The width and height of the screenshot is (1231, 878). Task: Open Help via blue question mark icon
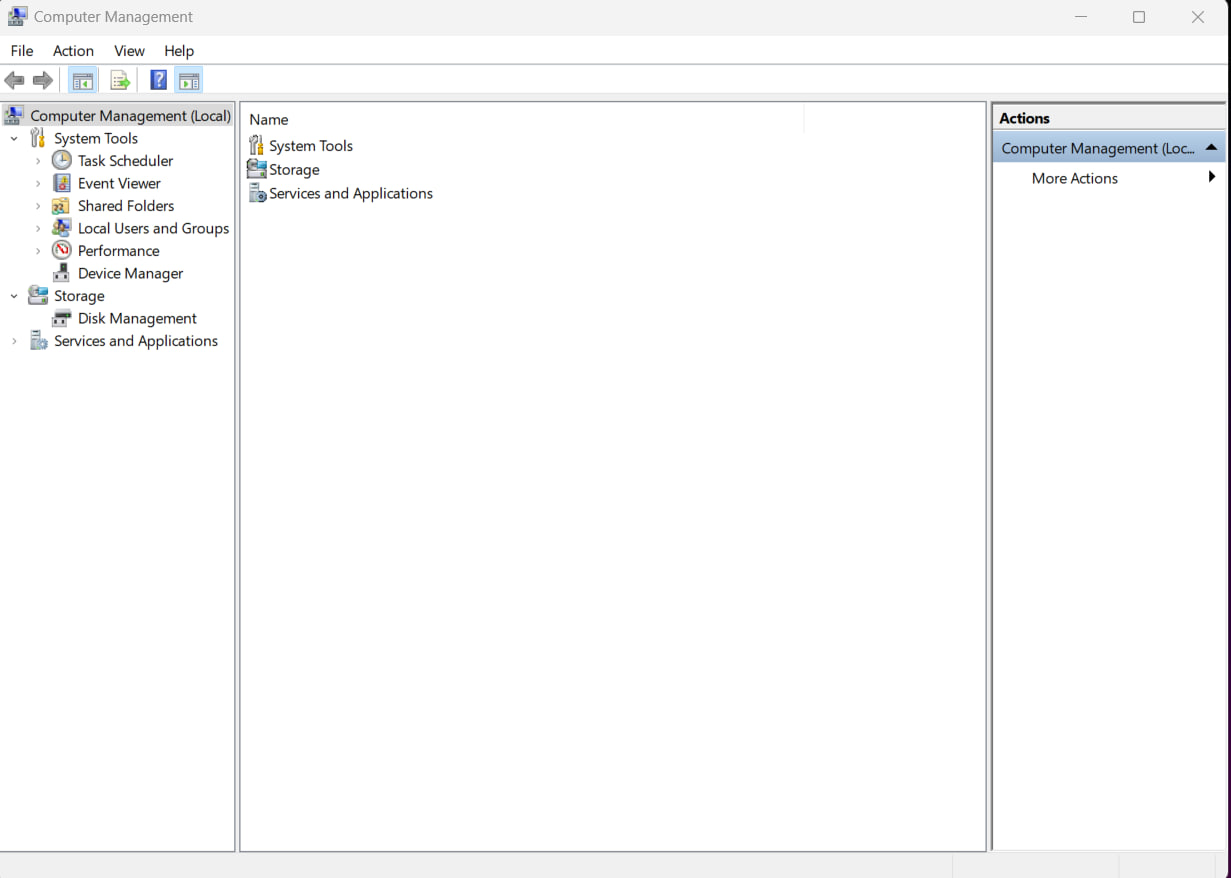(158, 80)
